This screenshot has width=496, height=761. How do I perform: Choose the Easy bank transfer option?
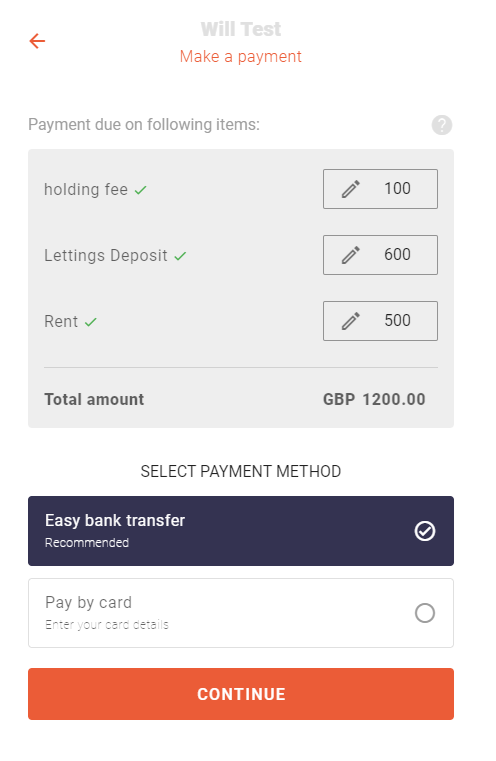[x=241, y=530]
